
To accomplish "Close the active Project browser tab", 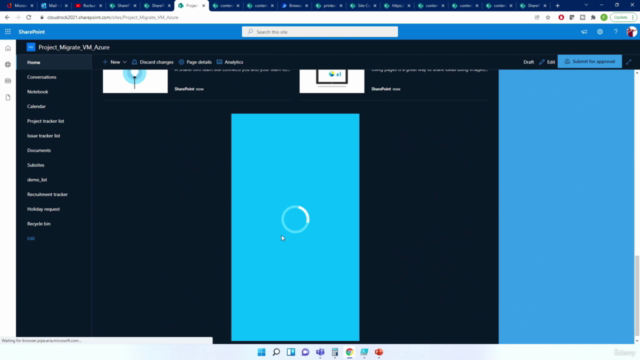I will [x=204, y=6].
